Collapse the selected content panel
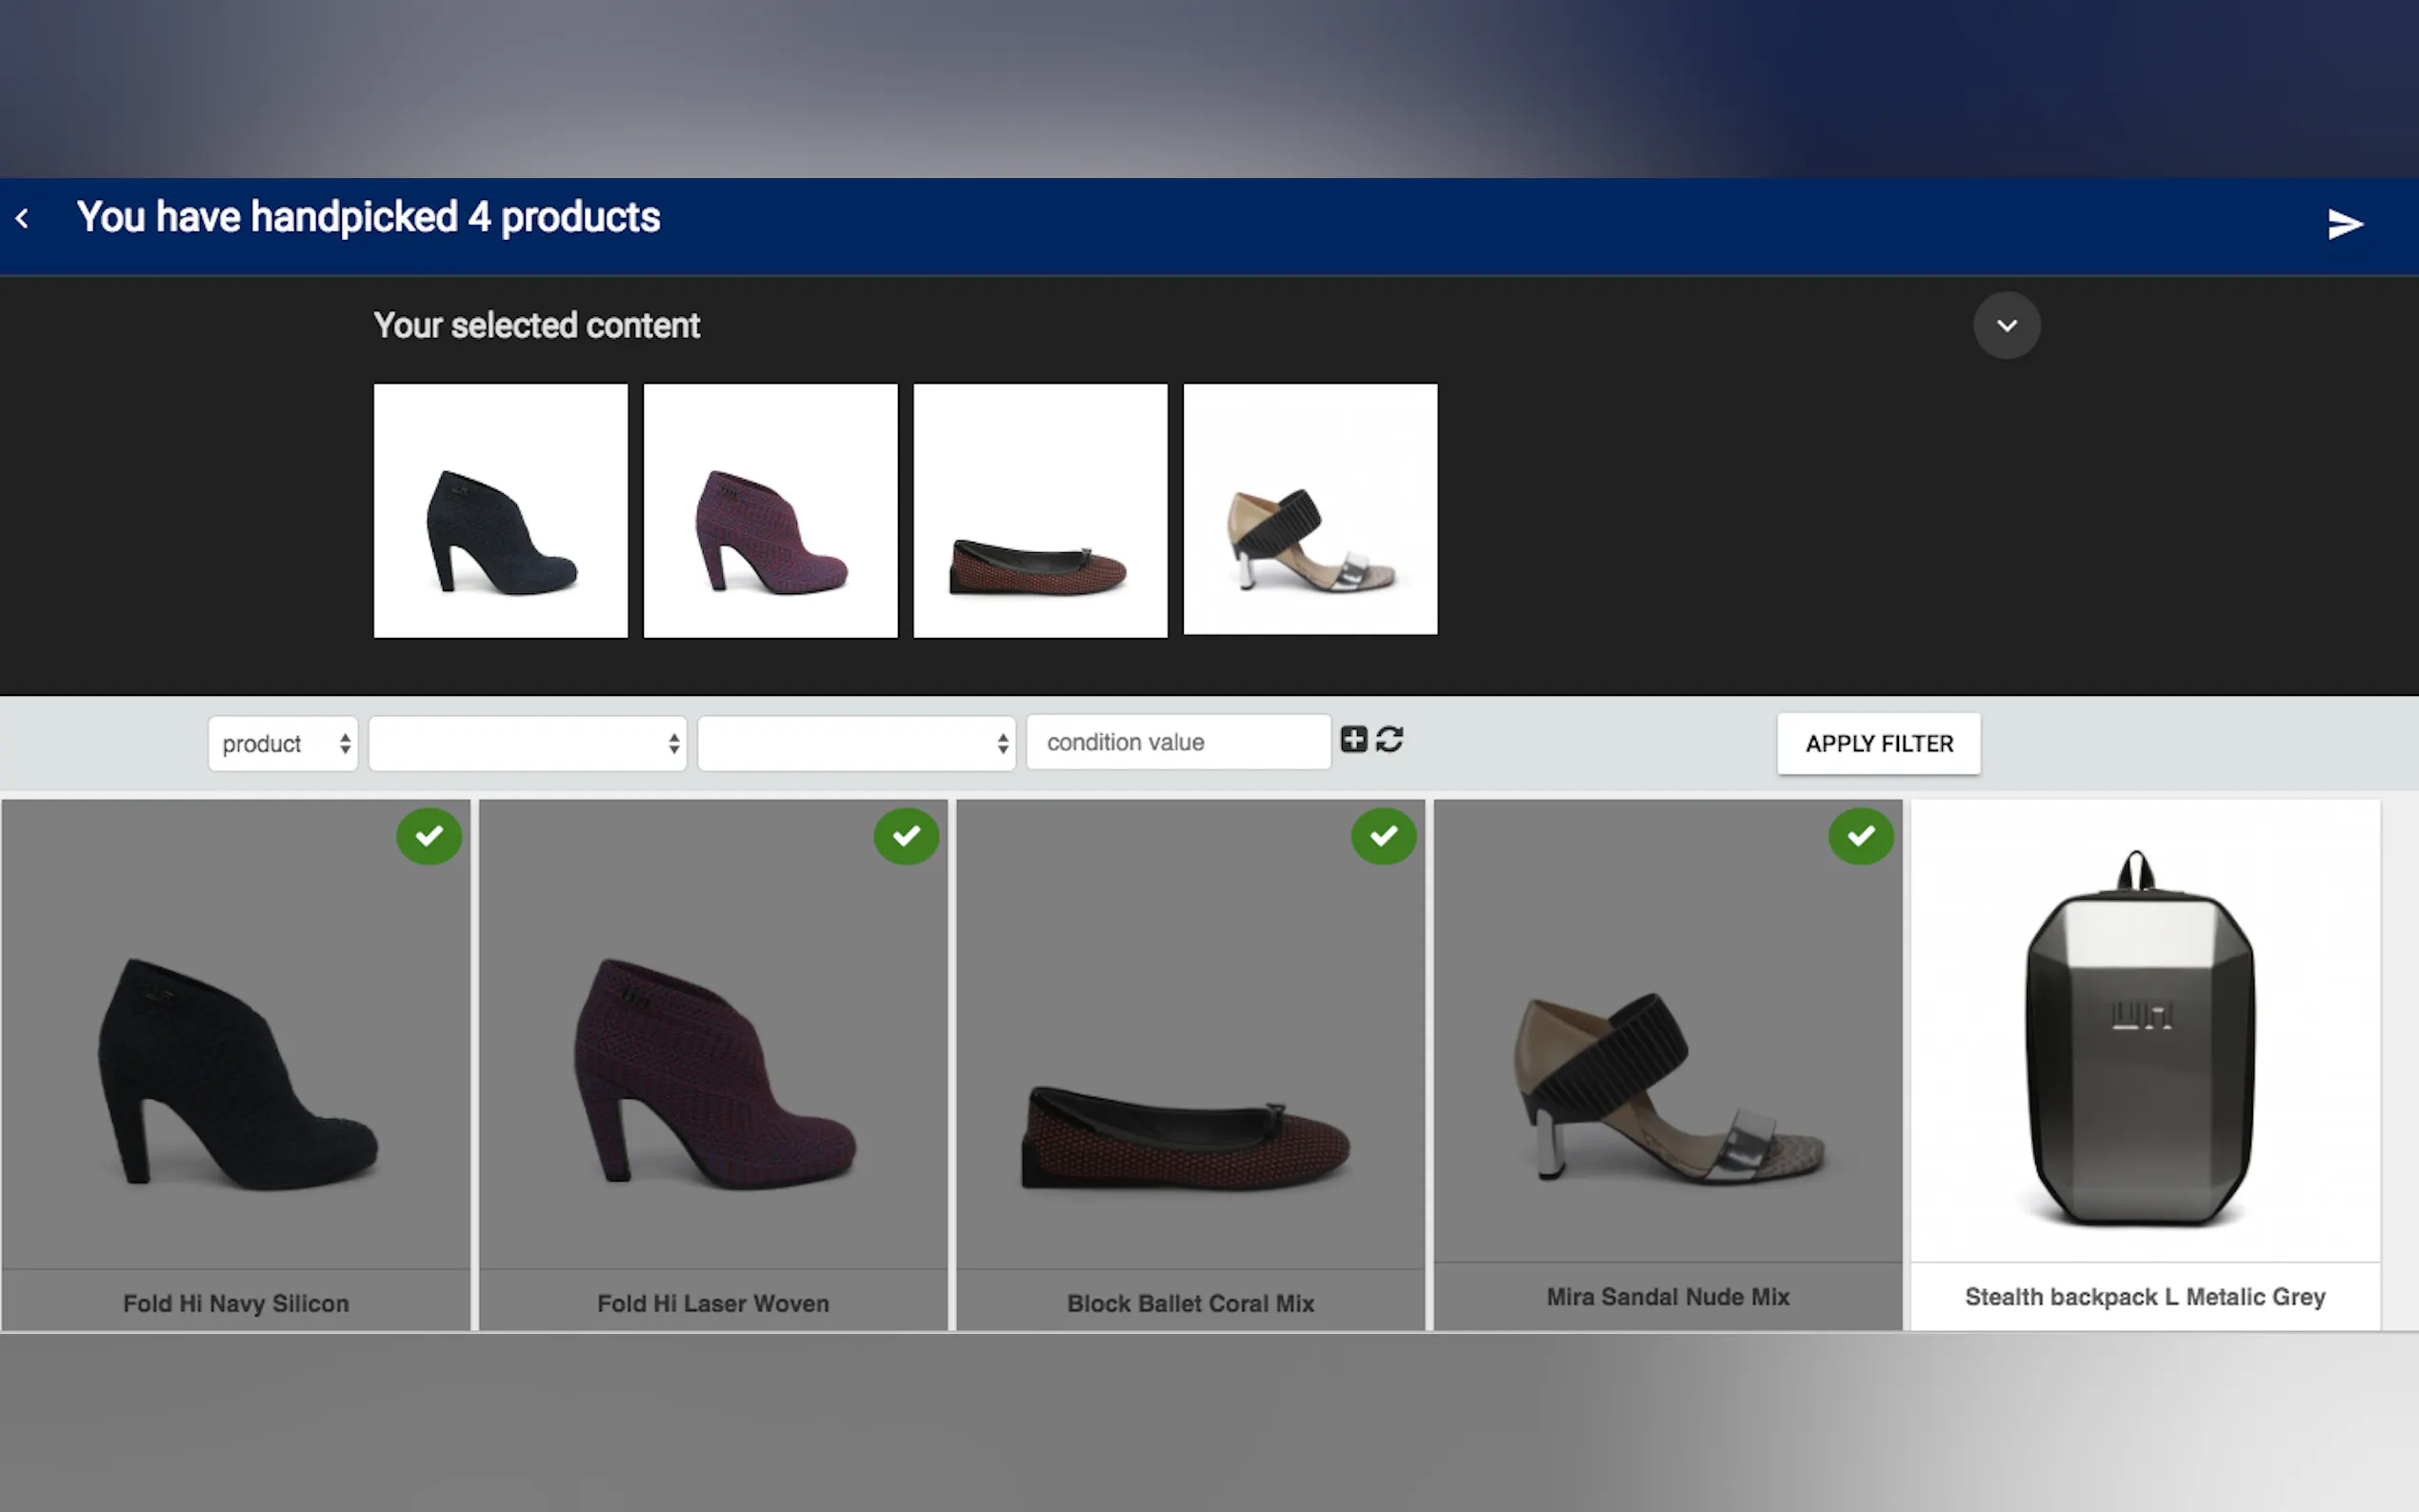Viewport: 2419px width, 1512px height. pos(2005,326)
